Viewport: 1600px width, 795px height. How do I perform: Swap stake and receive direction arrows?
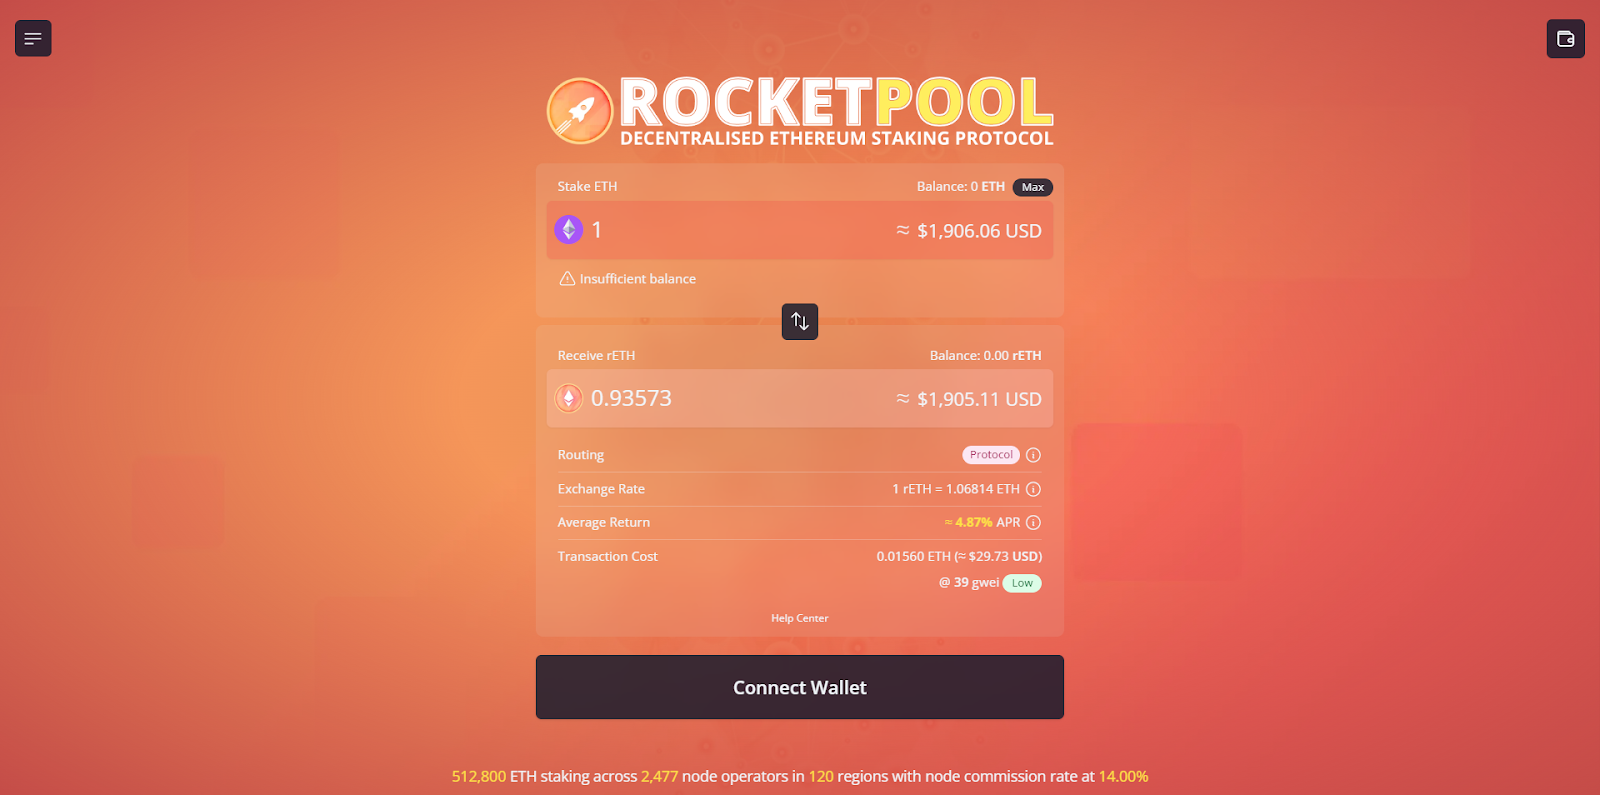pos(800,321)
